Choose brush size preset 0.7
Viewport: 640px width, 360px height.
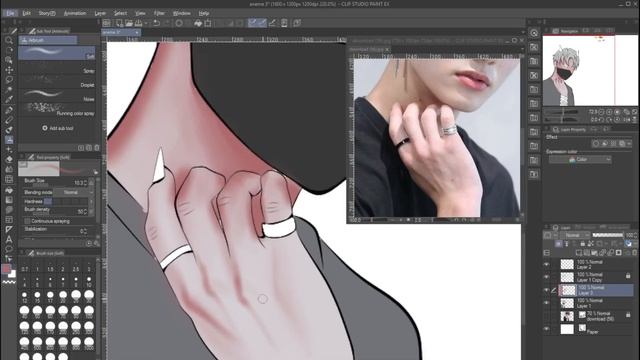click(24, 267)
